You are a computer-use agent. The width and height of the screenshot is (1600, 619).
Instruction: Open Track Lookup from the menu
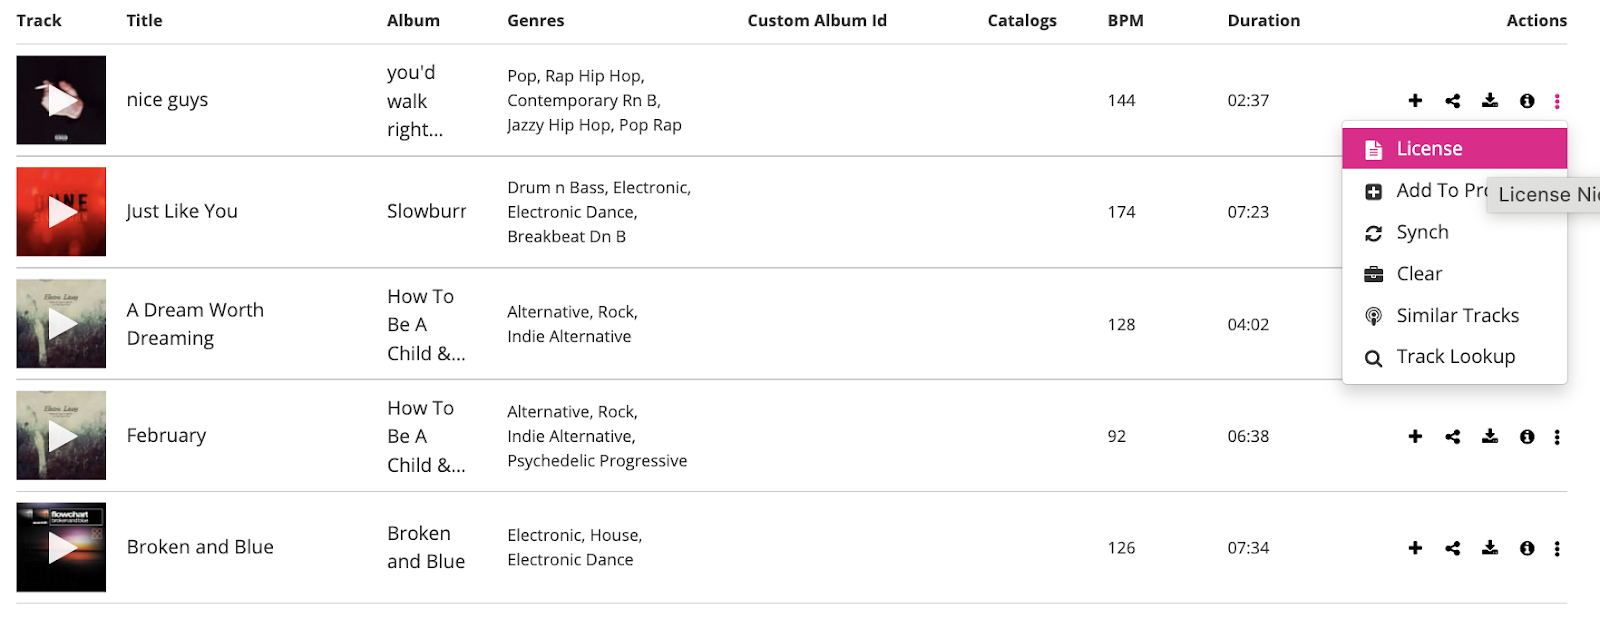coord(1455,357)
